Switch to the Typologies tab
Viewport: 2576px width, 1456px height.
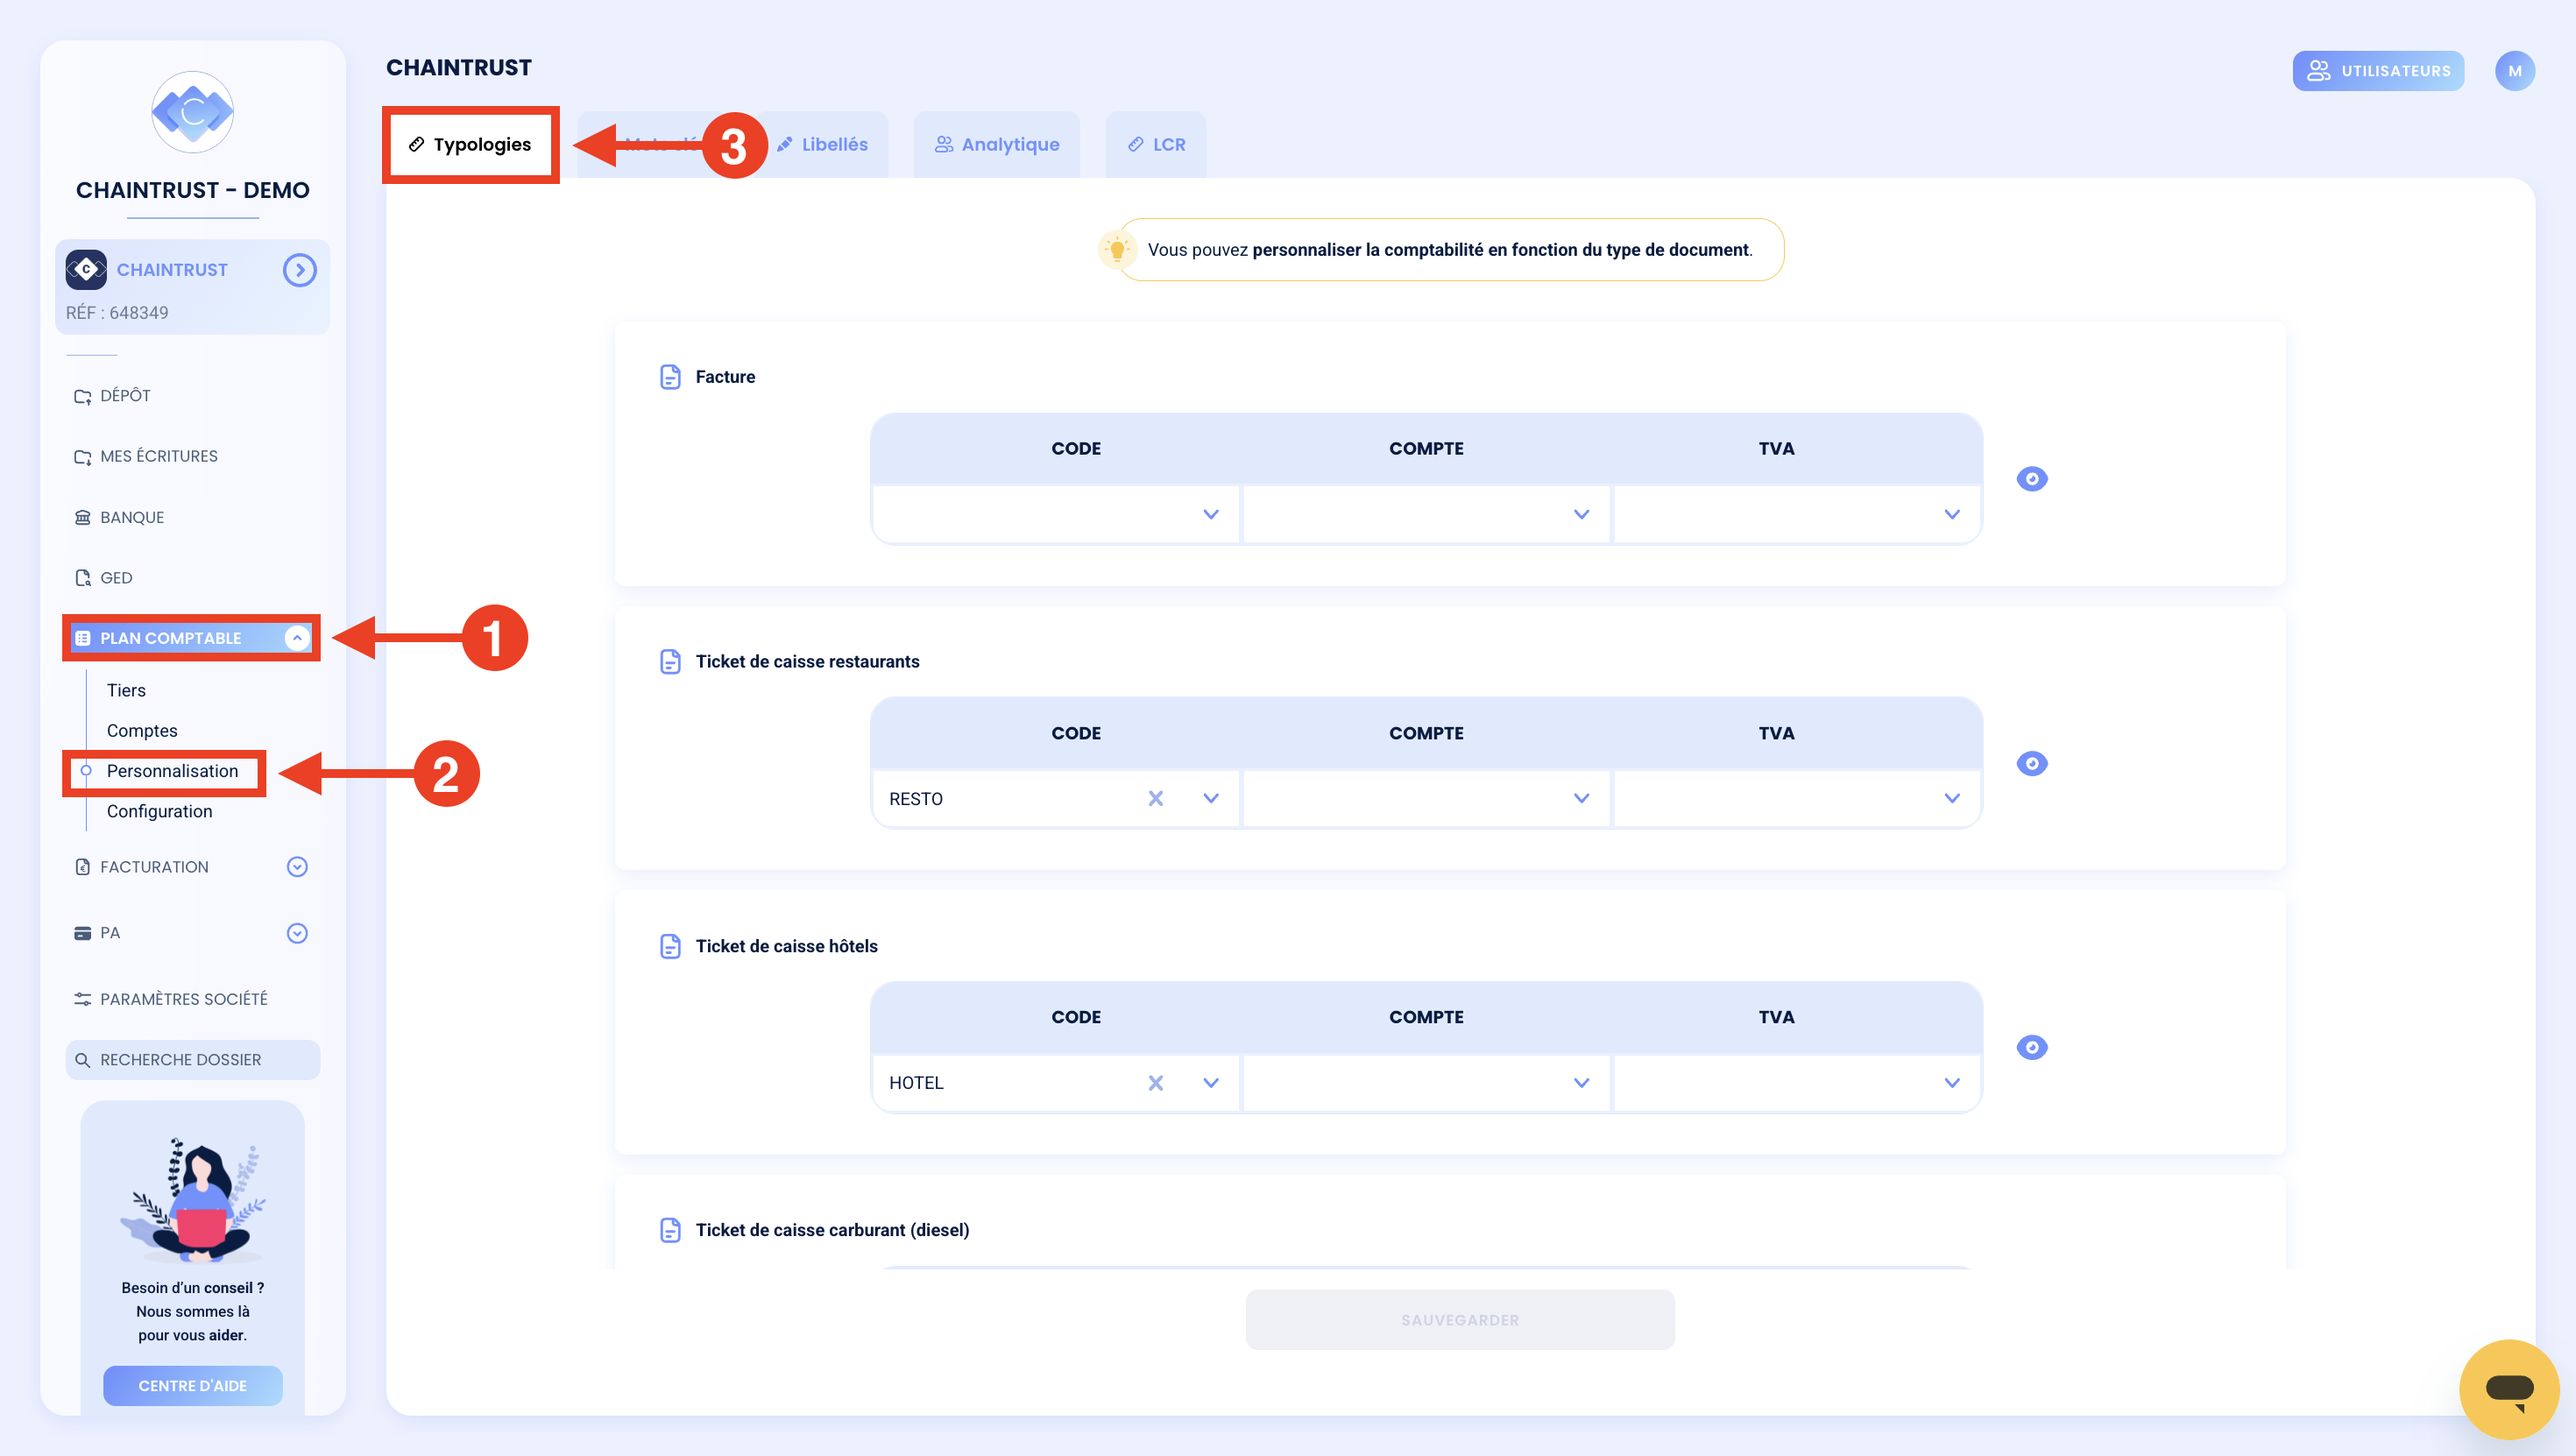coord(470,145)
